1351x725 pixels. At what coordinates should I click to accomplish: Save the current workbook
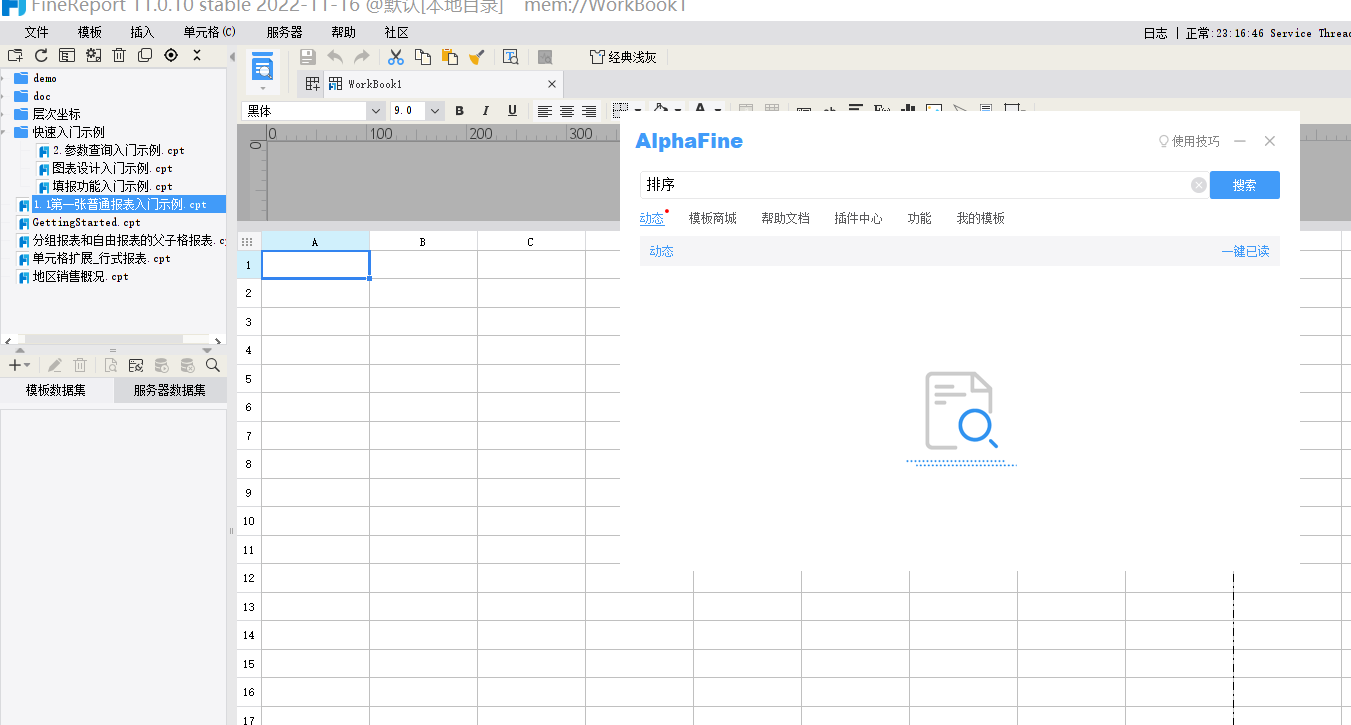[308, 58]
